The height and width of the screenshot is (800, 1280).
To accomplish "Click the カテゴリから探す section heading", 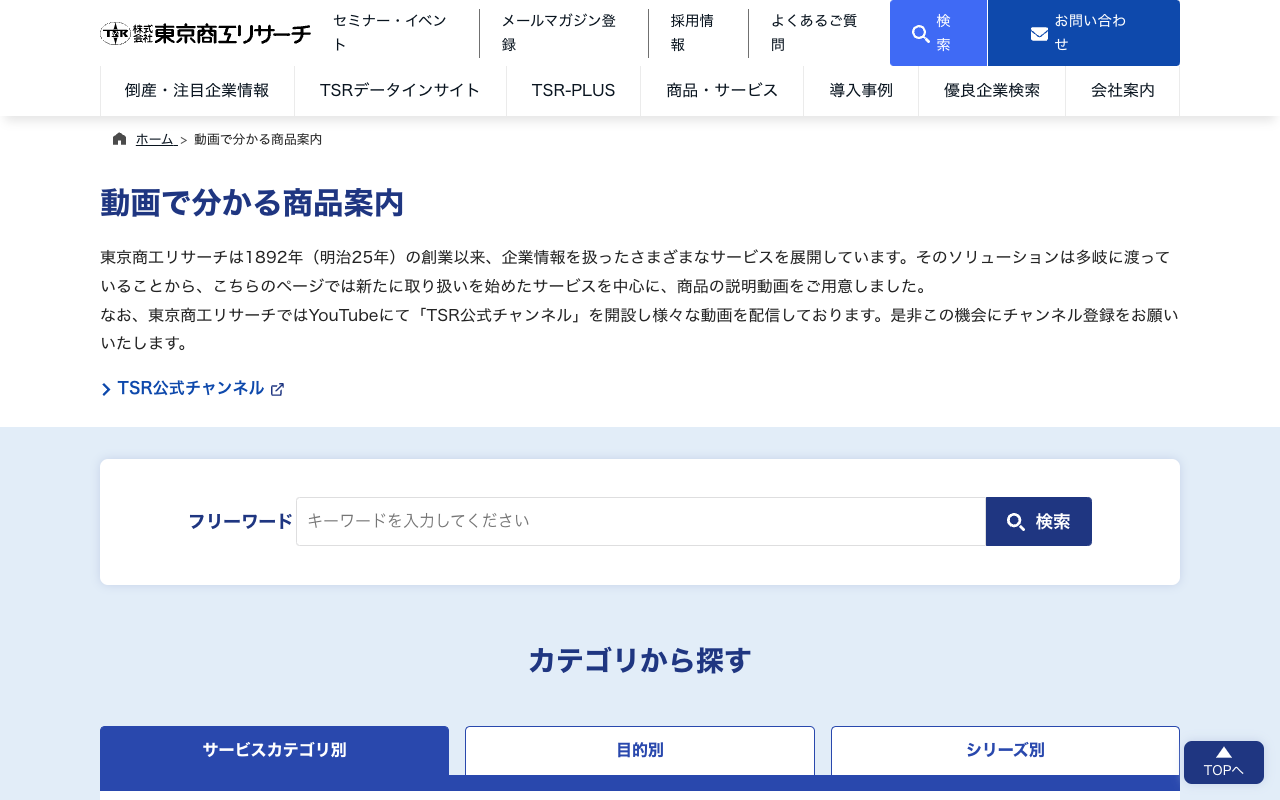I will pyautogui.click(x=640, y=661).
